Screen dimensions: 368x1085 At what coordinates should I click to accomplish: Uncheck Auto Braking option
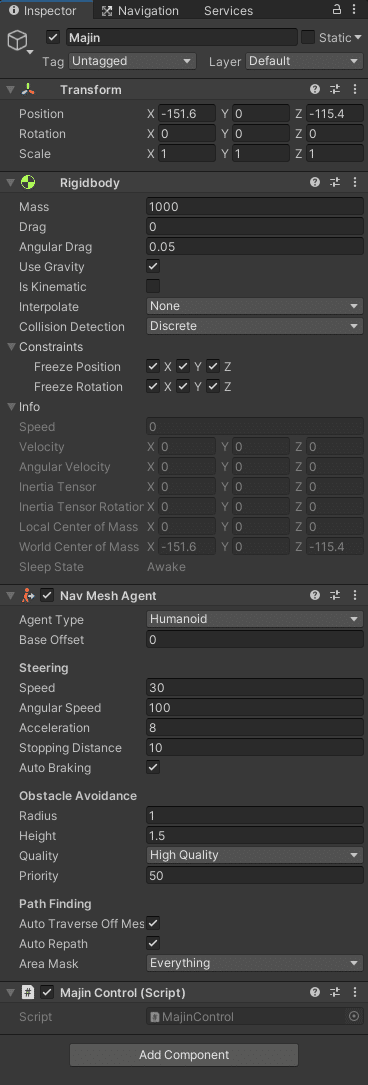(x=154, y=767)
